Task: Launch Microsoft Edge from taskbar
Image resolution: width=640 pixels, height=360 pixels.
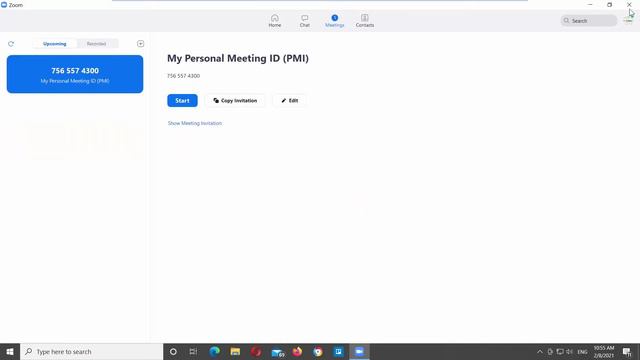Action: pos(214,351)
